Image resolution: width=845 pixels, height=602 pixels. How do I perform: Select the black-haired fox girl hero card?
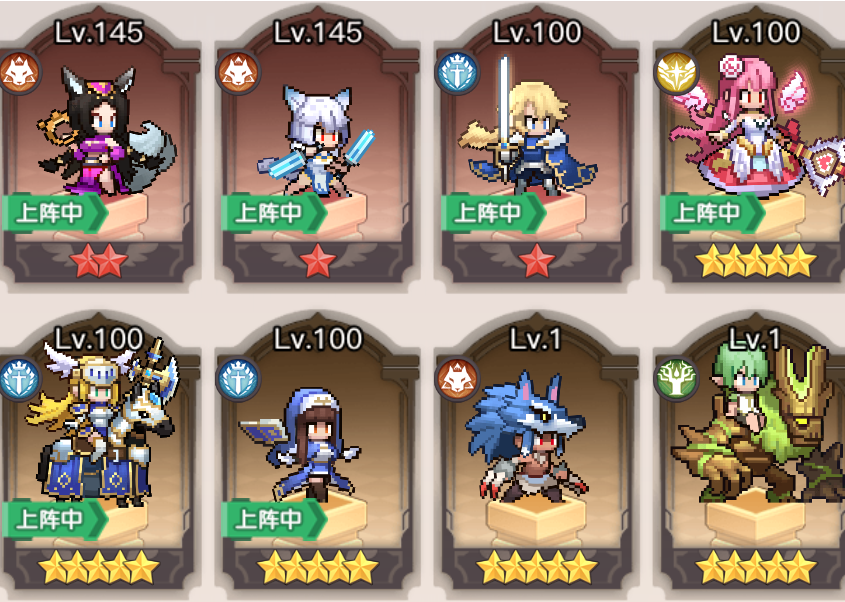tap(99, 148)
